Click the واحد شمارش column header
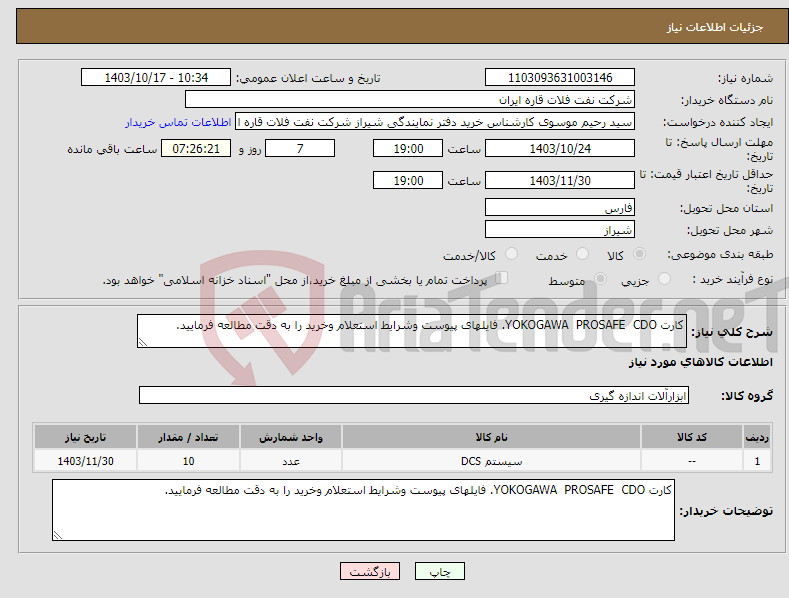Screen dimensions: 789x598 click(291, 437)
